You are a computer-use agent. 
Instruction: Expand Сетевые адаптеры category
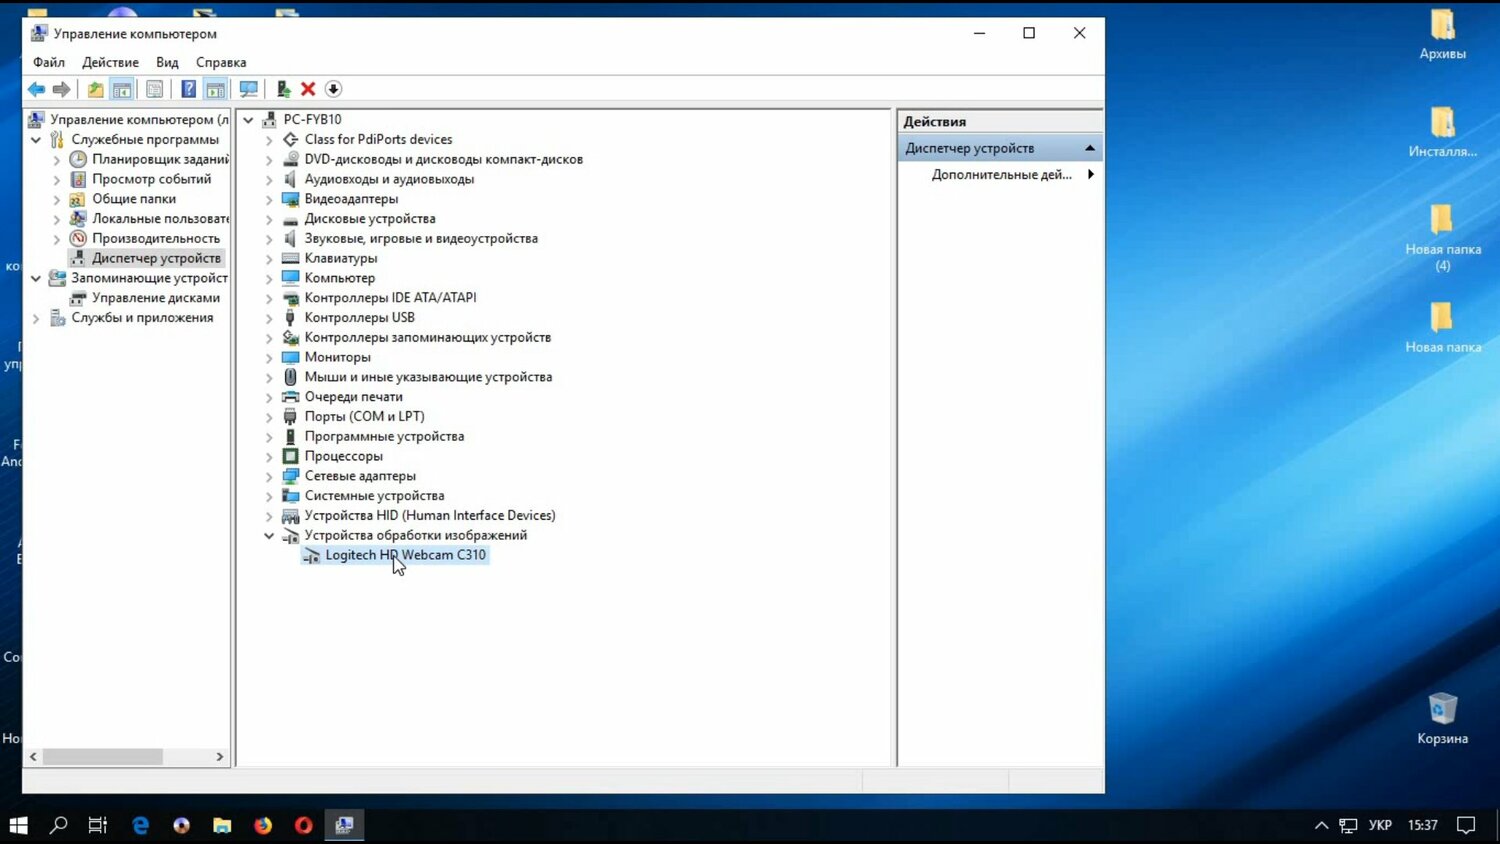click(269, 476)
